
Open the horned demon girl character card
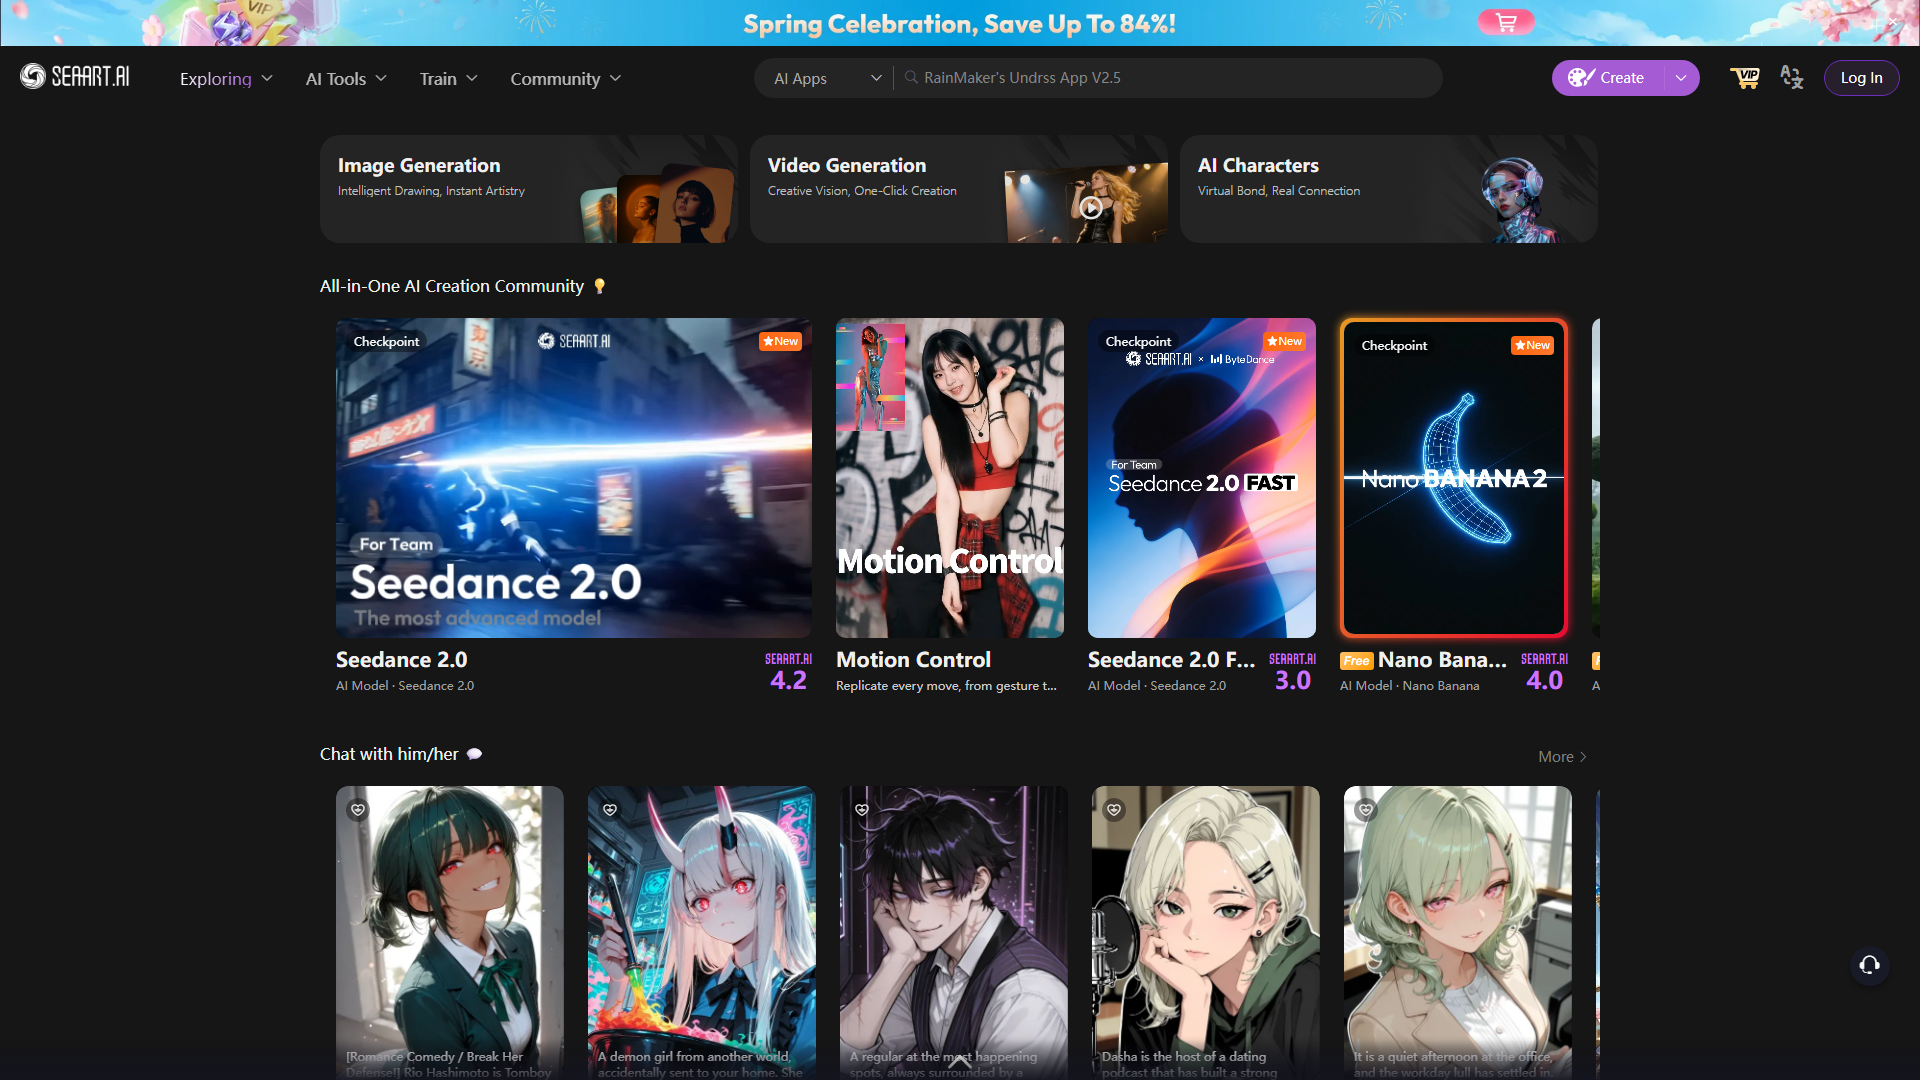tap(702, 932)
